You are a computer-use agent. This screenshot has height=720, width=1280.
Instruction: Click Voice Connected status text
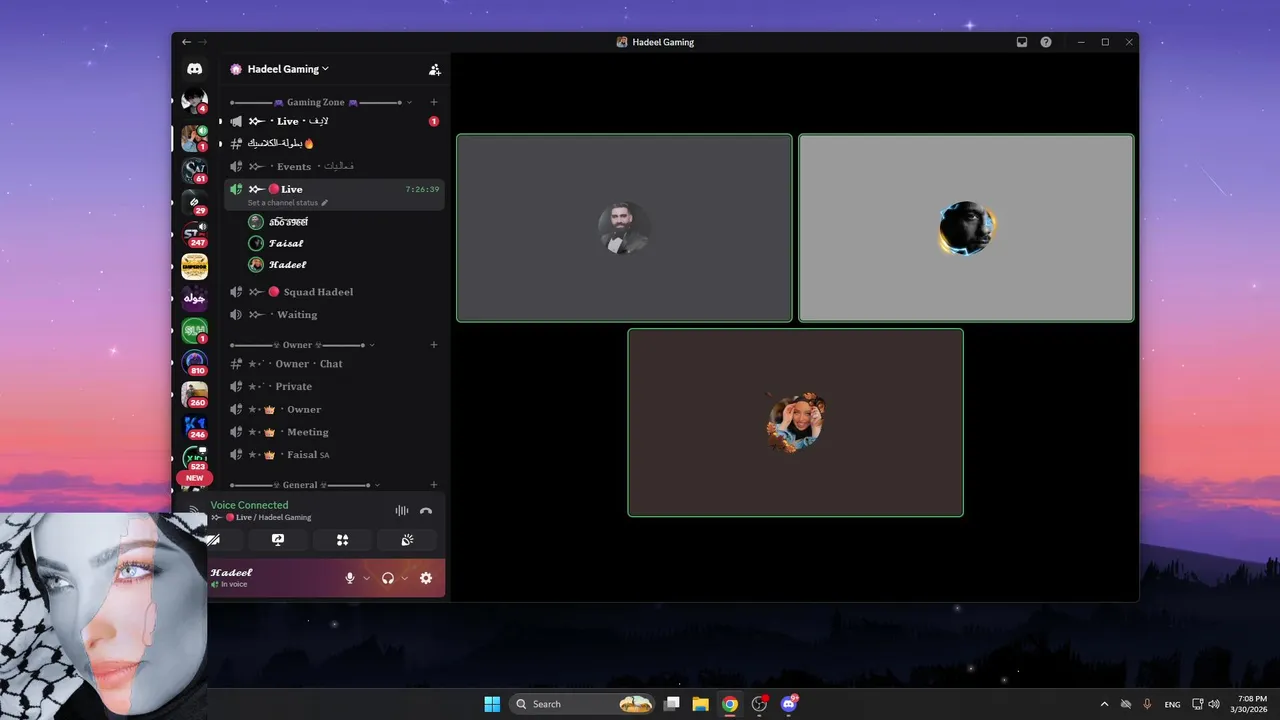point(249,505)
